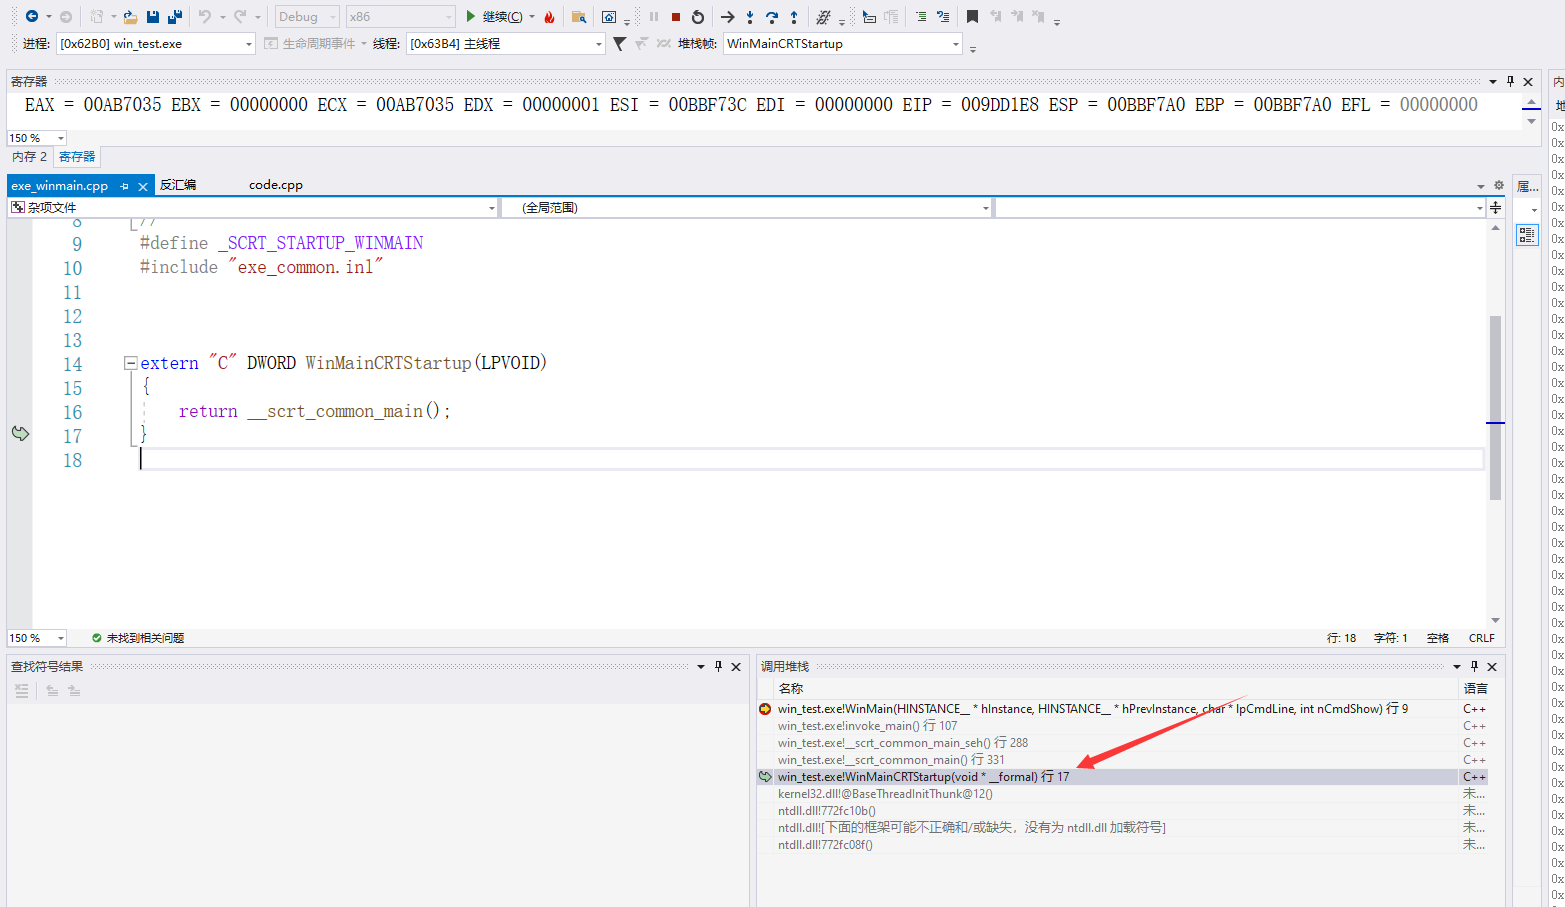Toggle pin on exe_winmain.cpp tab

tap(124, 186)
